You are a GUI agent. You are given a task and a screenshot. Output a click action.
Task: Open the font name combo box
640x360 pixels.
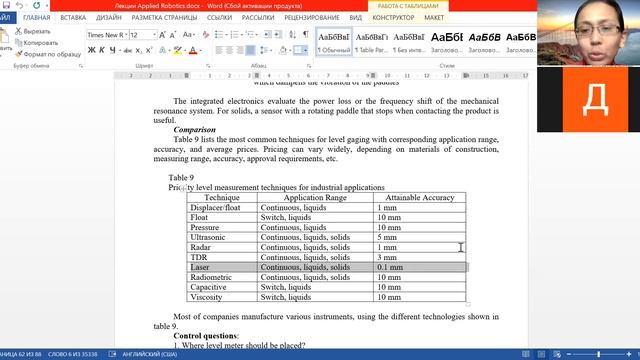pyautogui.click(x=107, y=35)
